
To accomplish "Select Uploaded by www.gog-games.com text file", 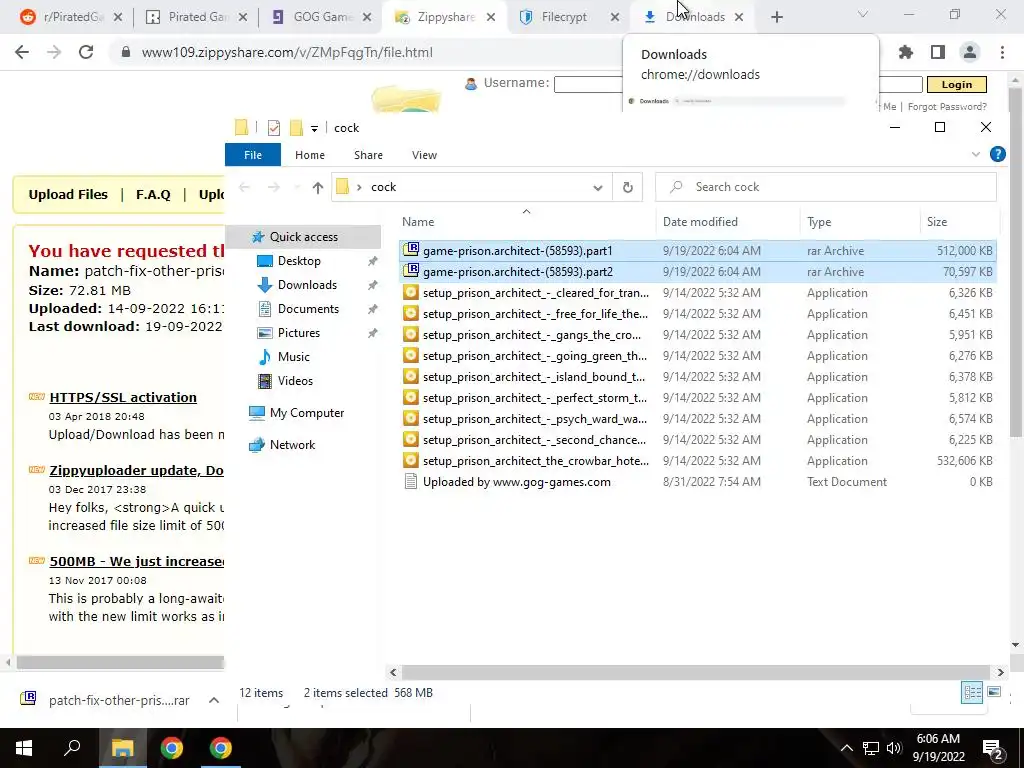I will 697,482.
